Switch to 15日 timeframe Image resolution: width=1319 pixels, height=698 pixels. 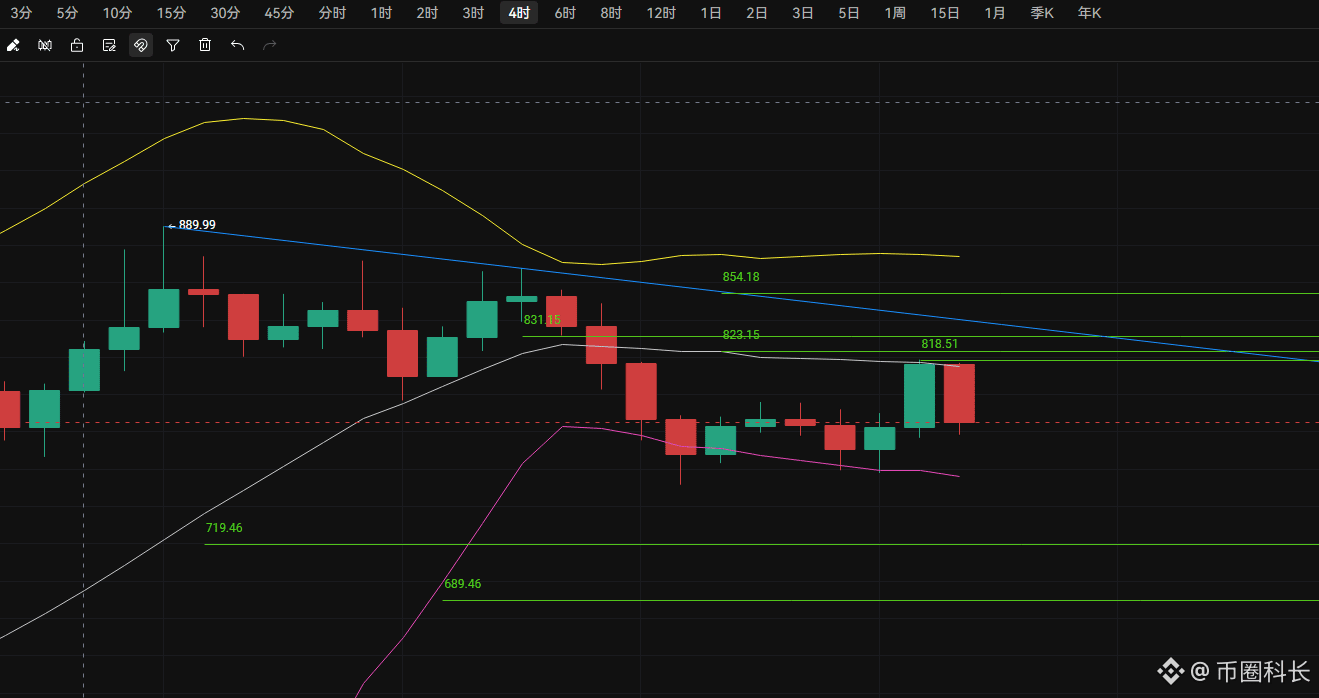(945, 13)
